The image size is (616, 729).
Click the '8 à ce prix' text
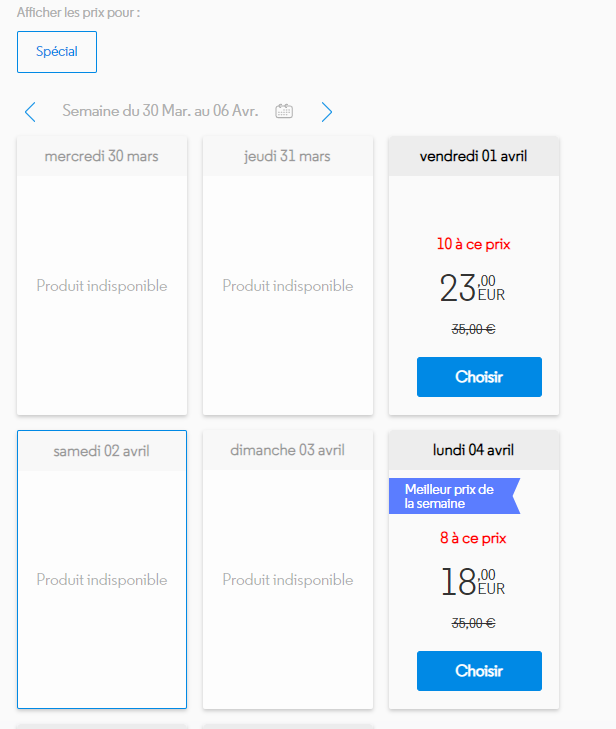[474, 538]
